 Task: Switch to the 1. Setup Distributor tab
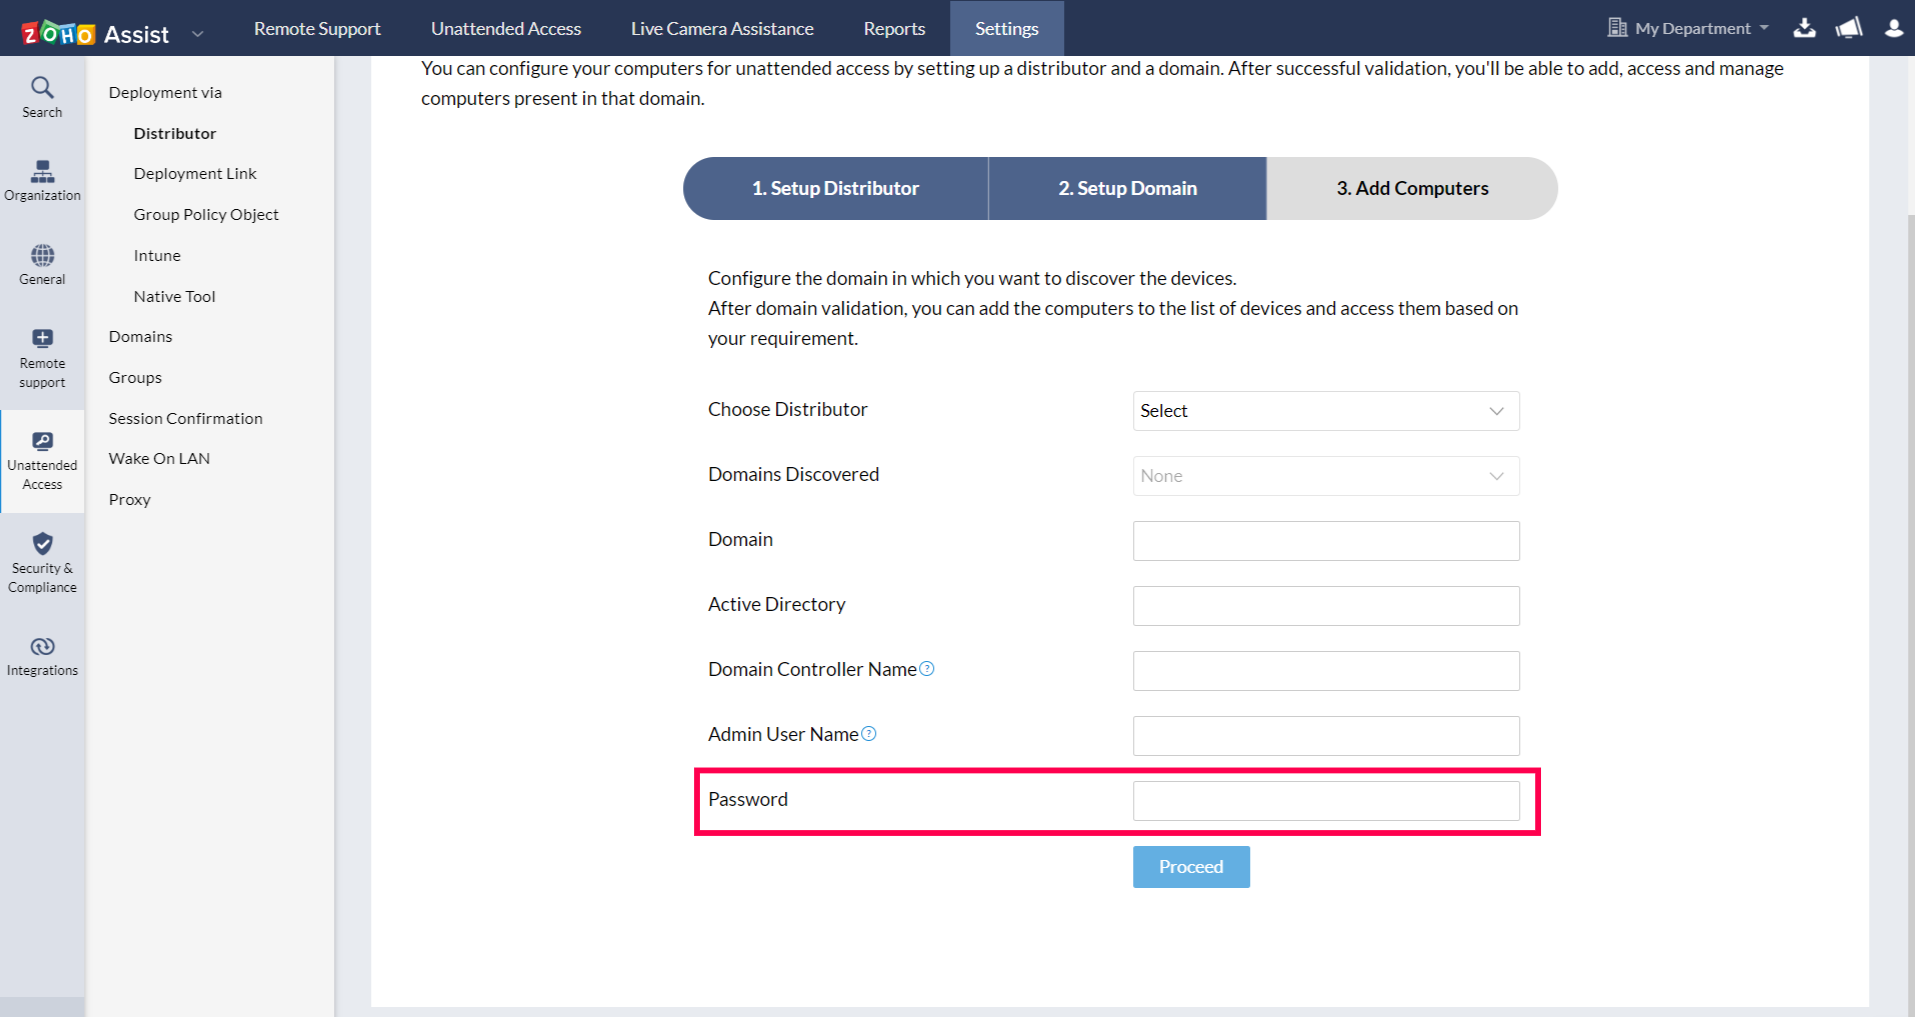[x=836, y=188]
